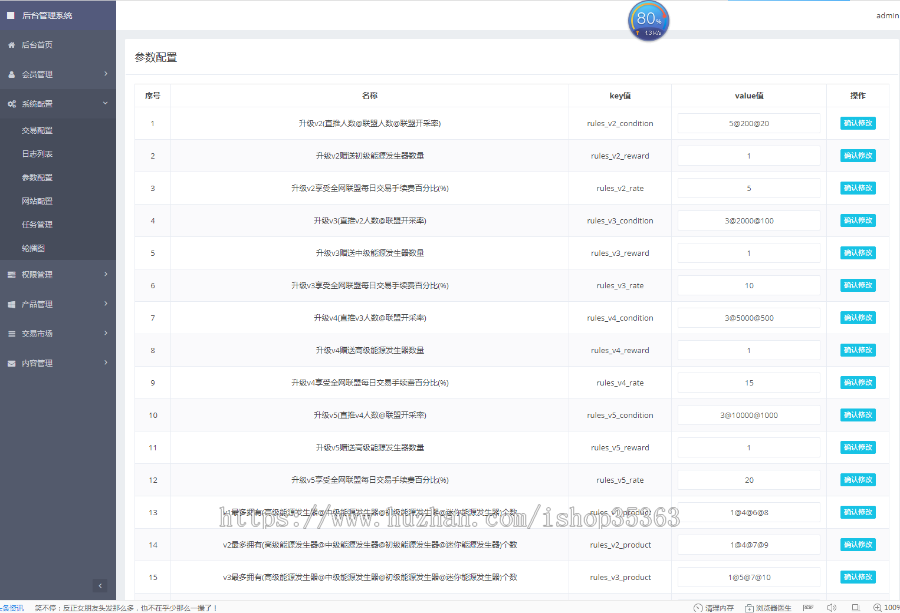Click 确认修改 for rules_v4_condition

(858, 318)
